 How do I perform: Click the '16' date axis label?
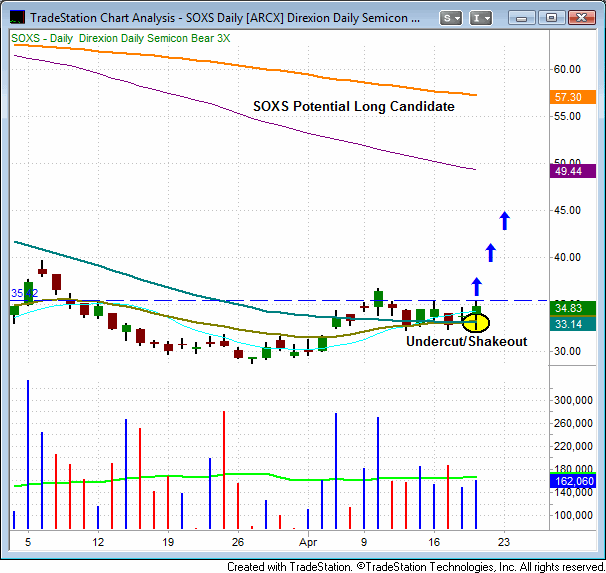[x=434, y=542]
